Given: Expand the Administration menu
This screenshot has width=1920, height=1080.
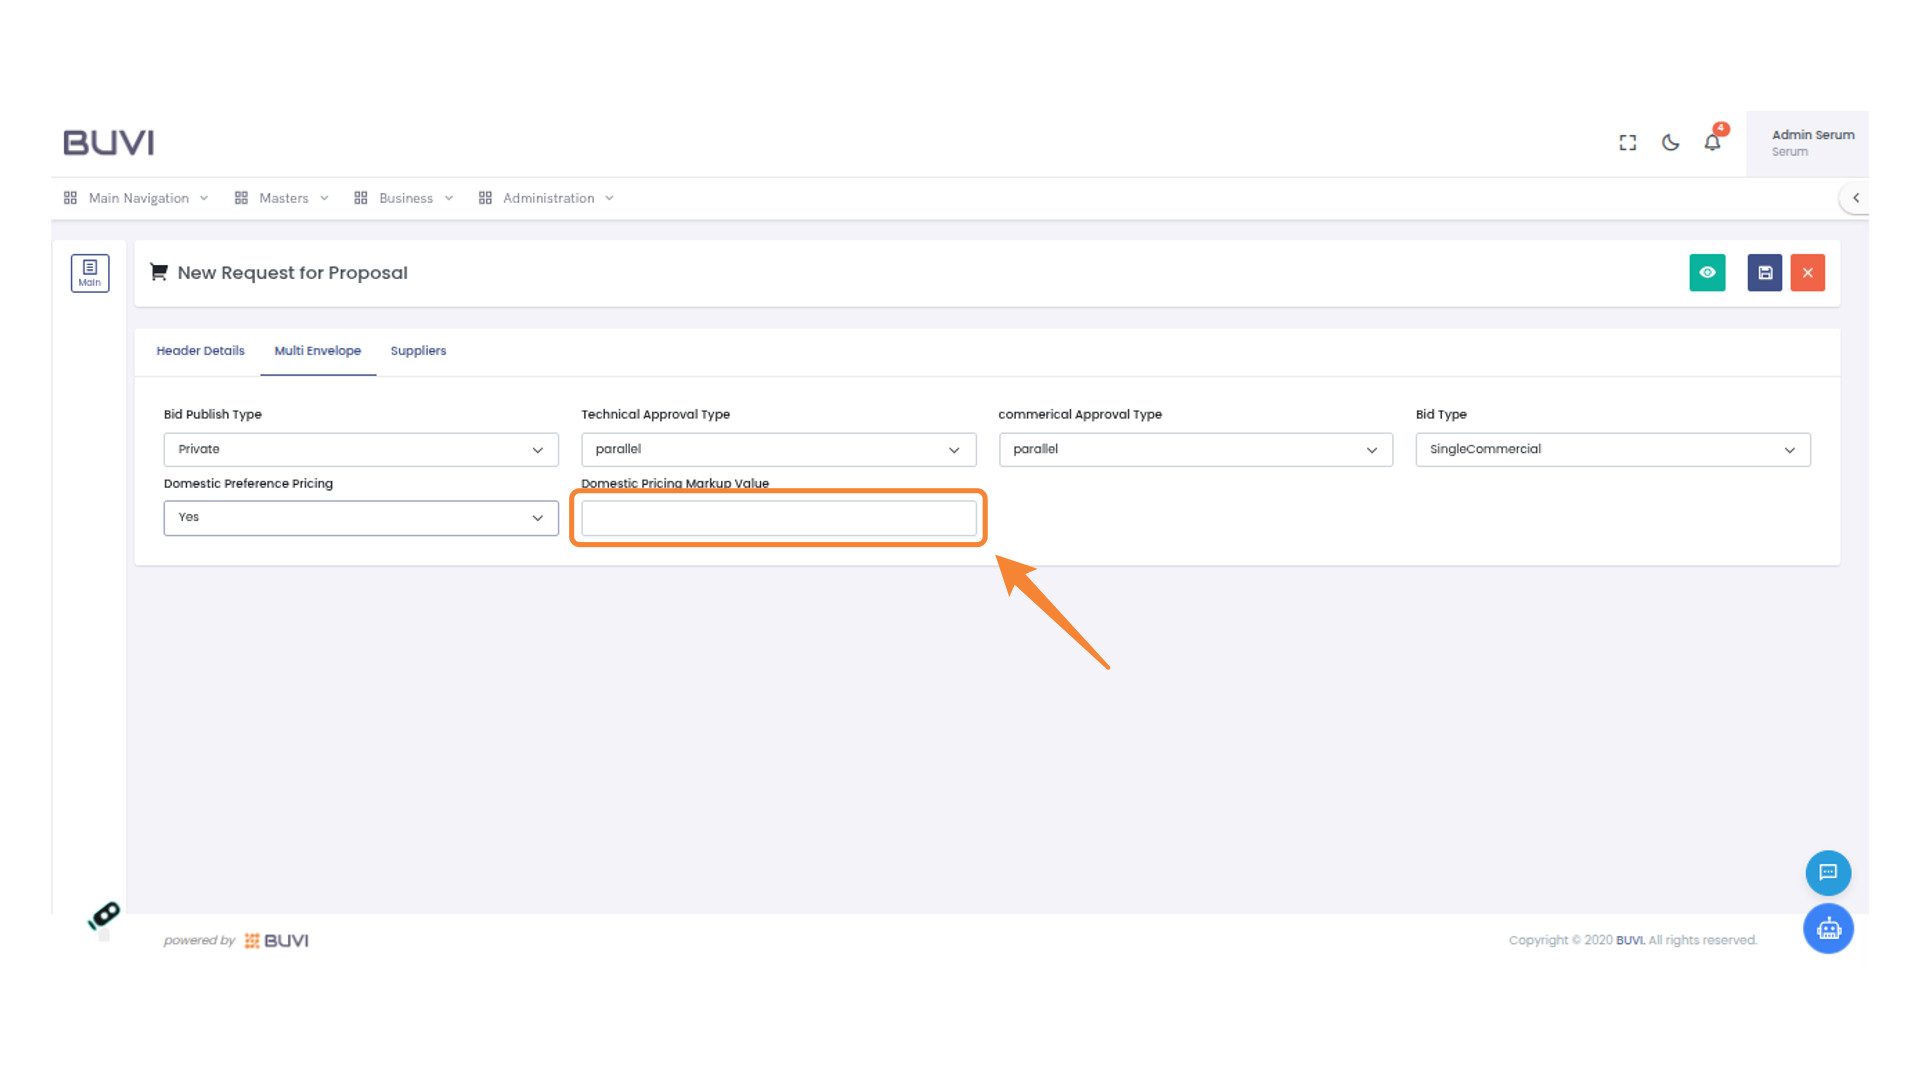Looking at the screenshot, I should [x=549, y=198].
